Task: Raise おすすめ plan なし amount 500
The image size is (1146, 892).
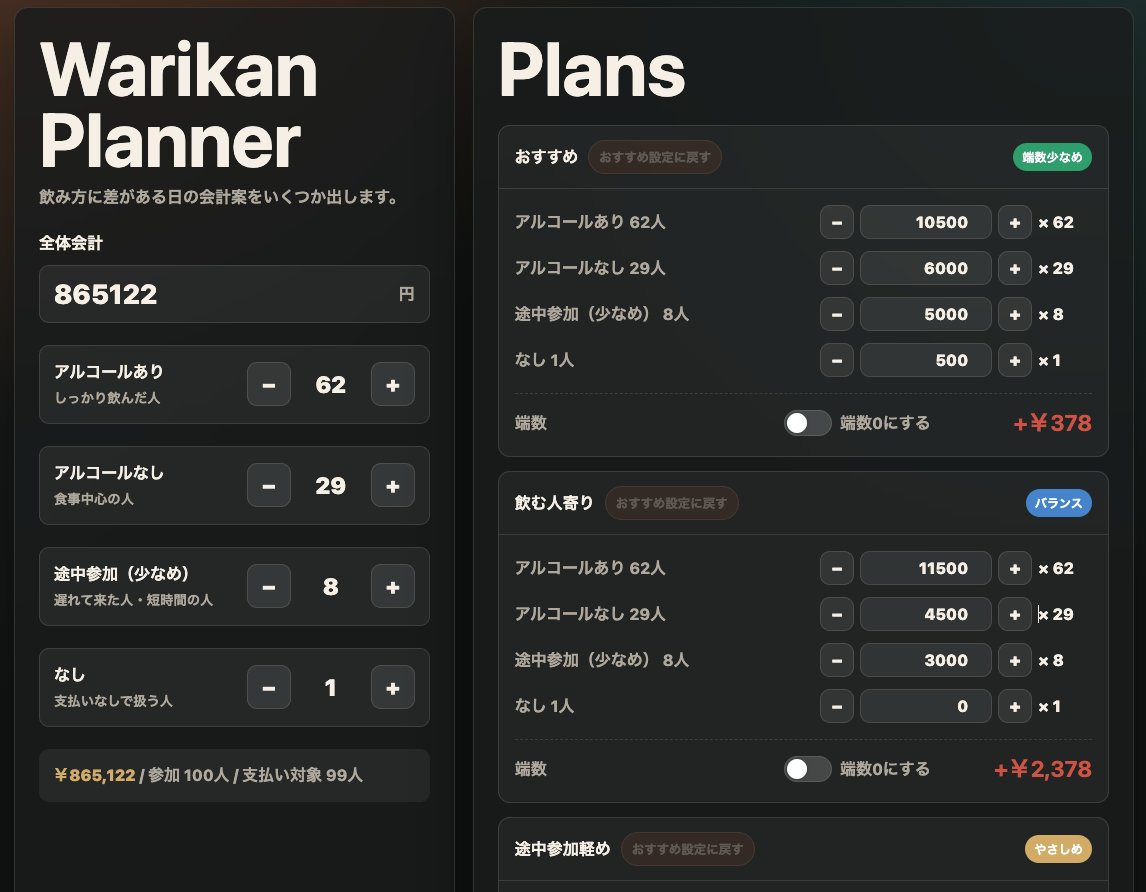Action: [x=1014, y=360]
